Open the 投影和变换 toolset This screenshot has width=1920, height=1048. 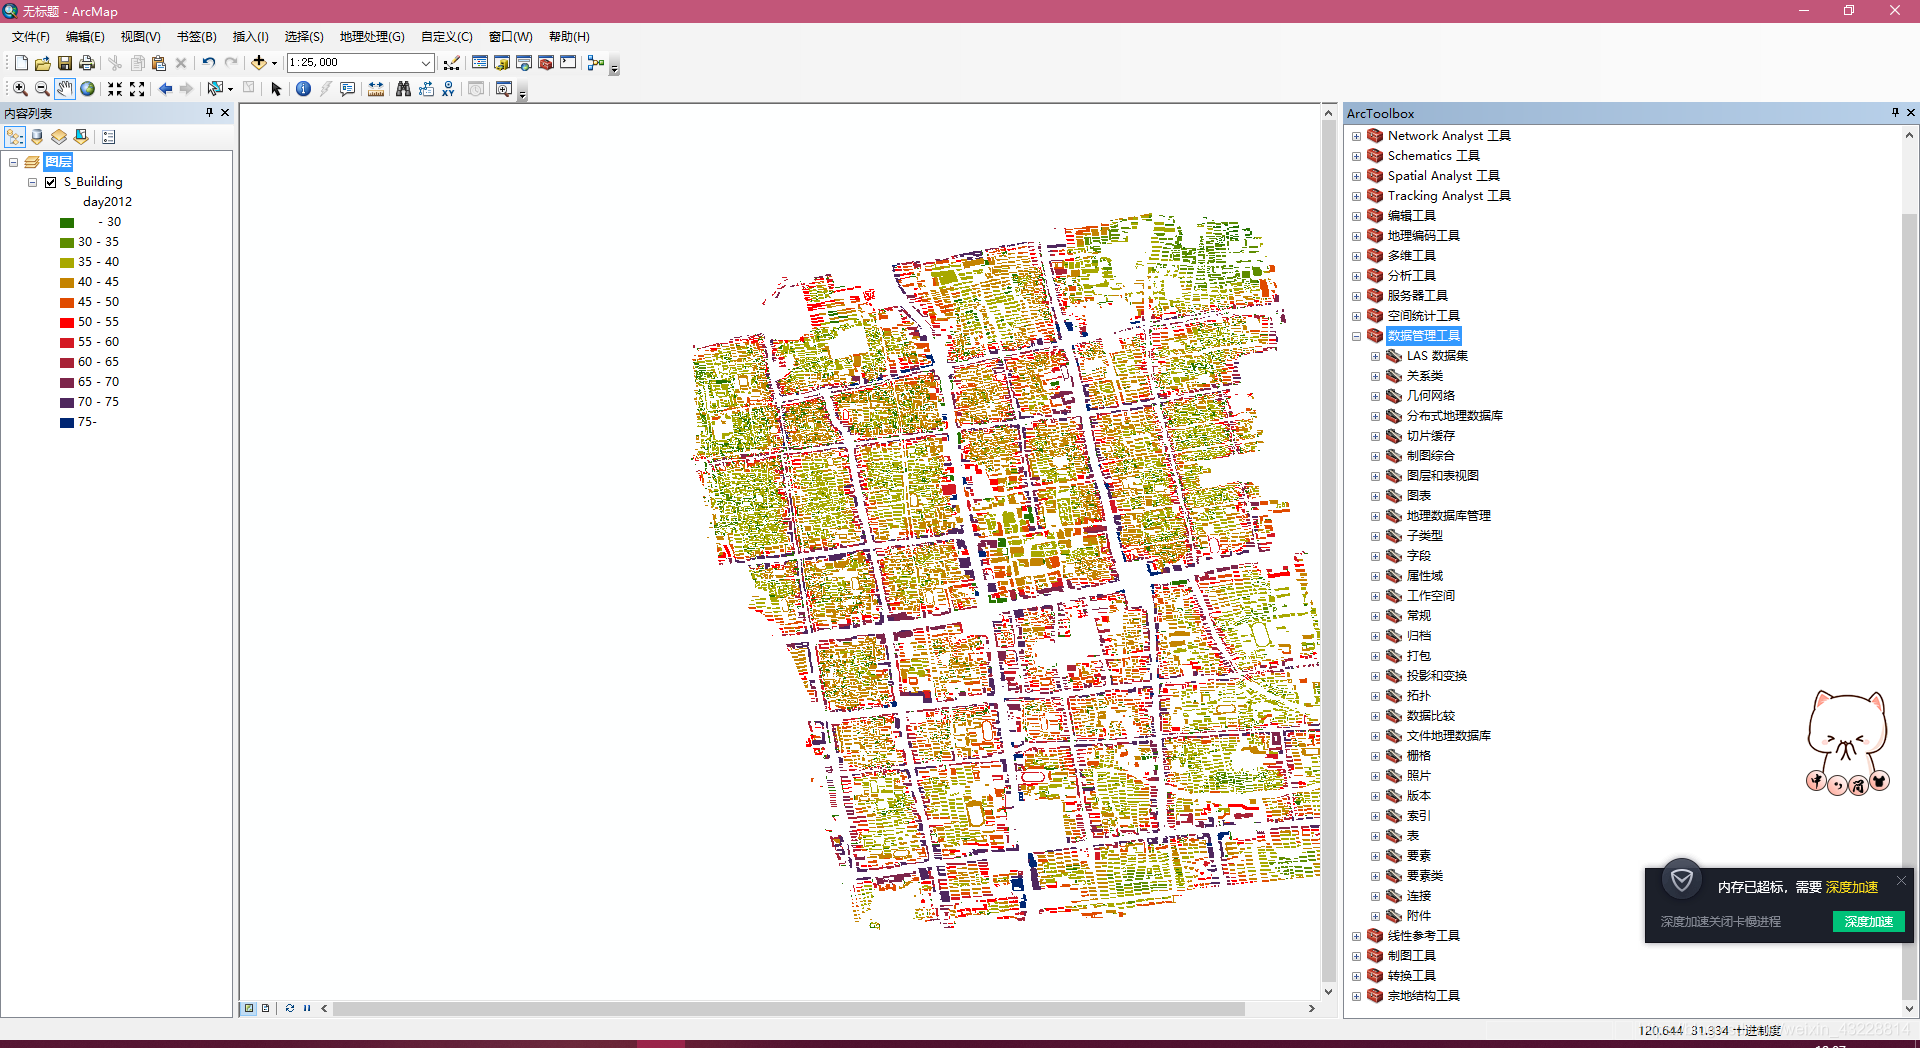pyautogui.click(x=1436, y=676)
